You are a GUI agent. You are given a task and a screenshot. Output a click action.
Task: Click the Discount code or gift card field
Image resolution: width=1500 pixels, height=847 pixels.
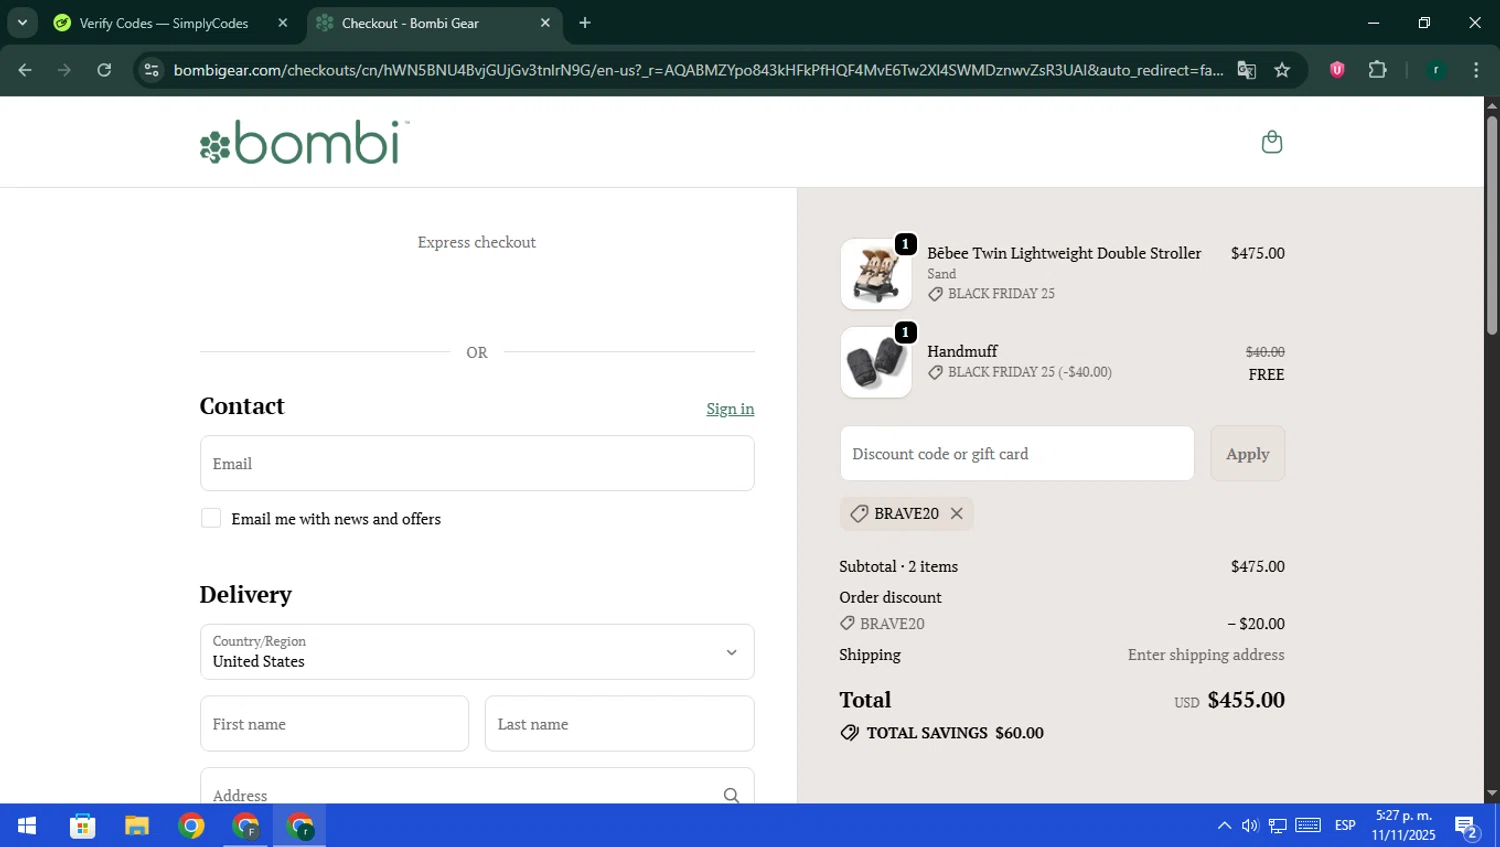(x=1017, y=453)
